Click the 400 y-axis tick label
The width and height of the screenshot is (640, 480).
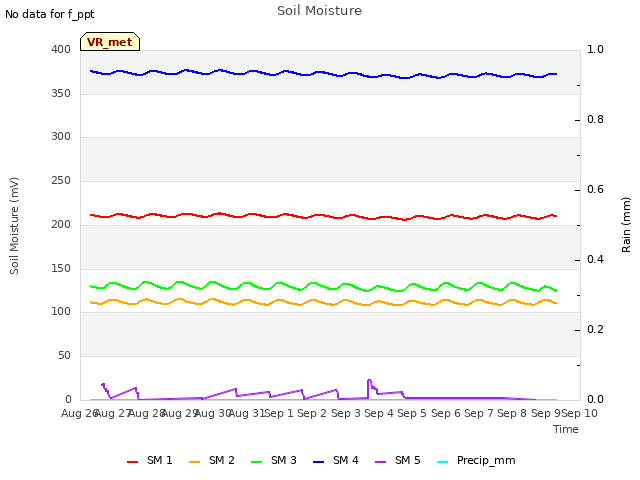pyautogui.click(x=61, y=49)
